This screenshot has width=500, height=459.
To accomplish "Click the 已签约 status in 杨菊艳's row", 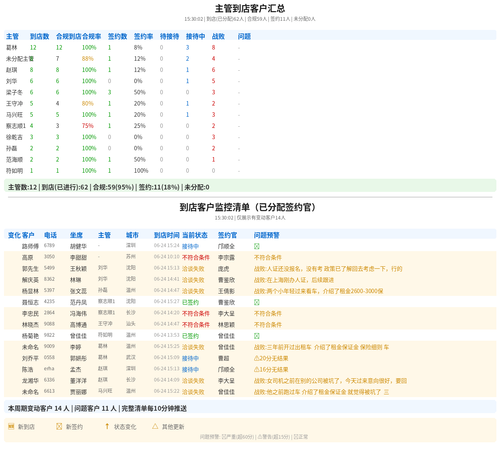I will [190, 336].
